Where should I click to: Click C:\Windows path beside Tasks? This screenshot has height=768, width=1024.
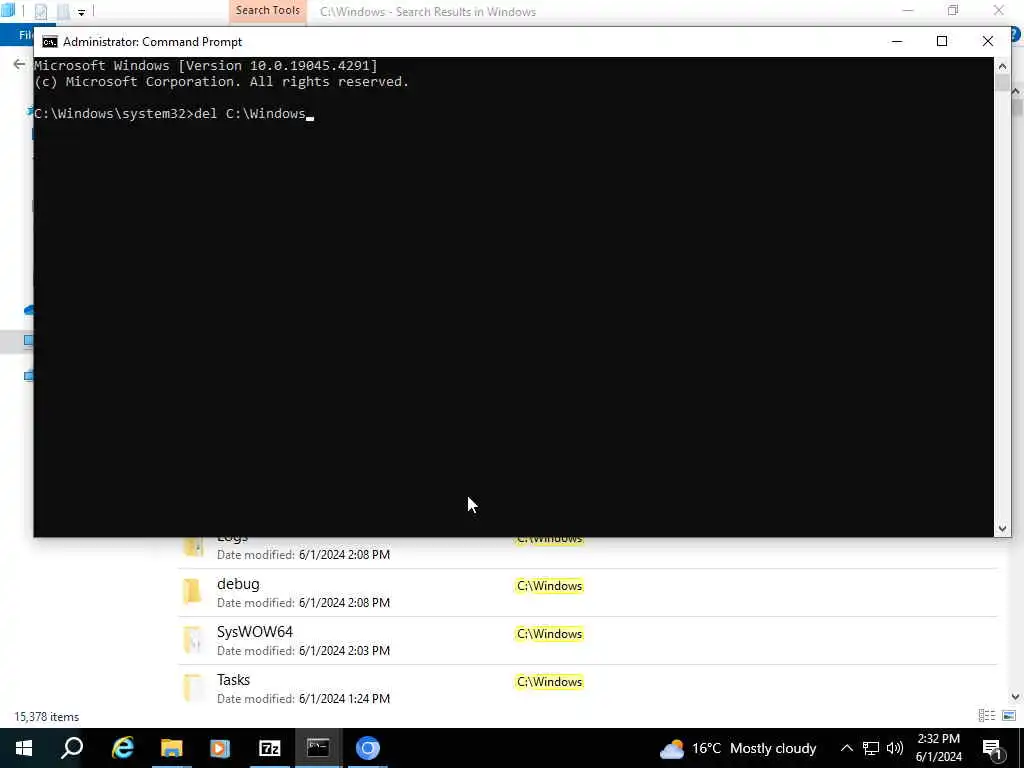point(549,682)
